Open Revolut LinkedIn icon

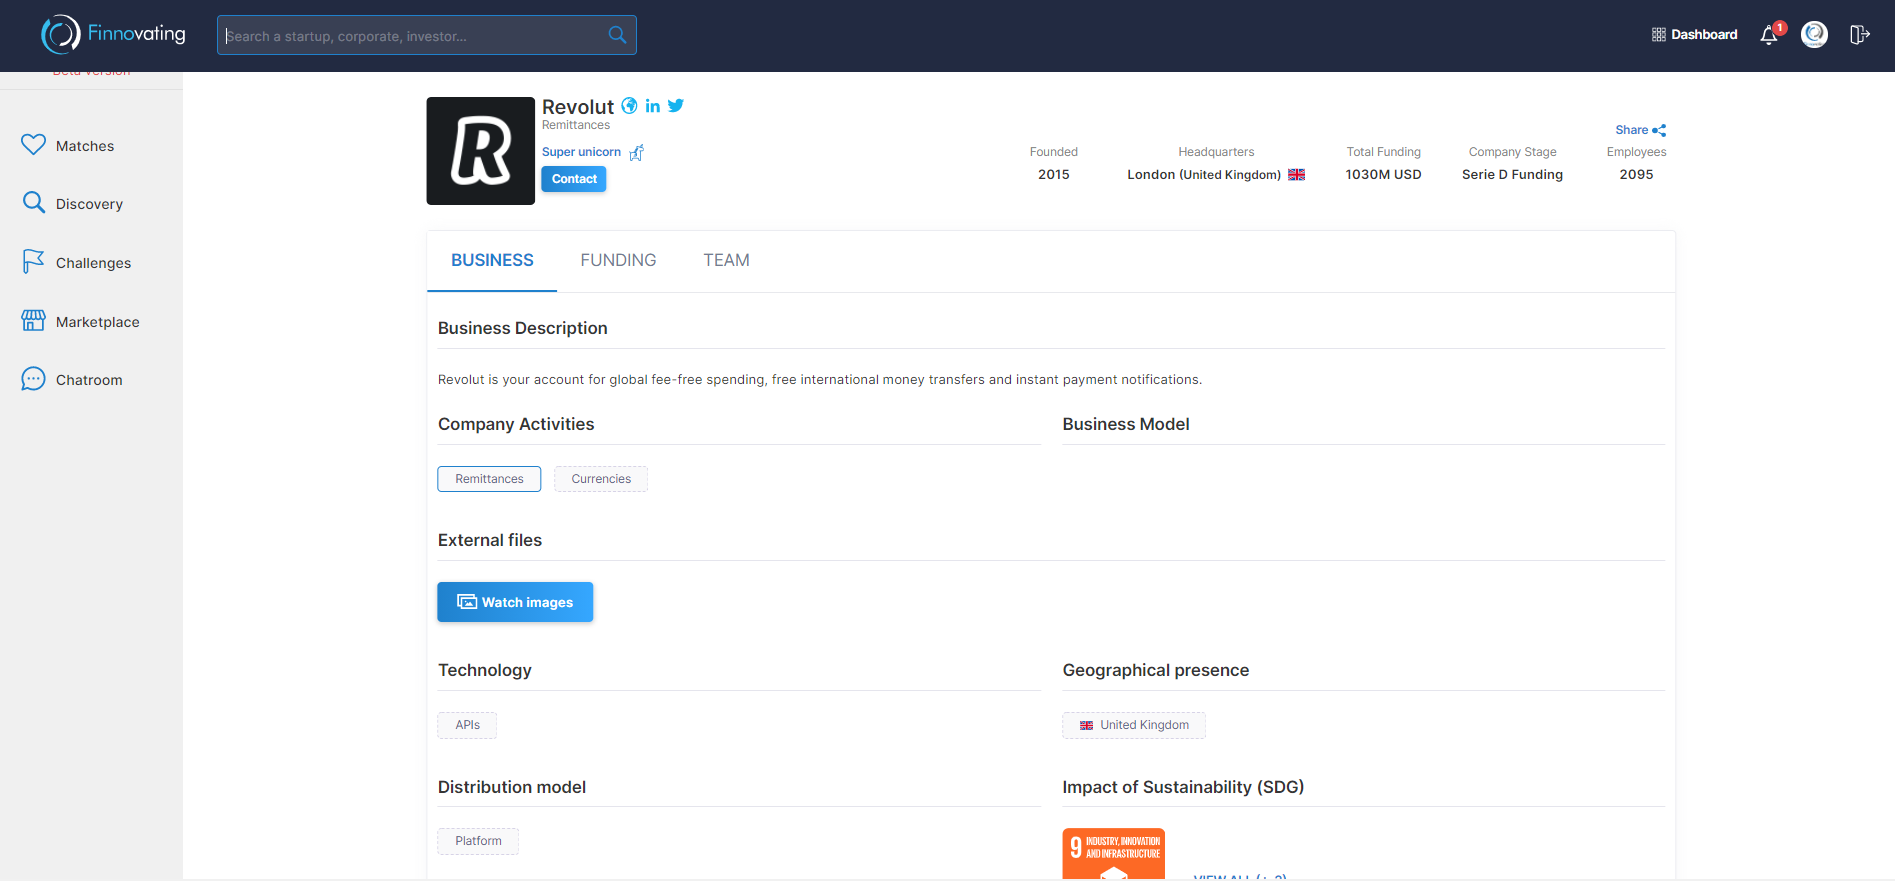coord(653,106)
